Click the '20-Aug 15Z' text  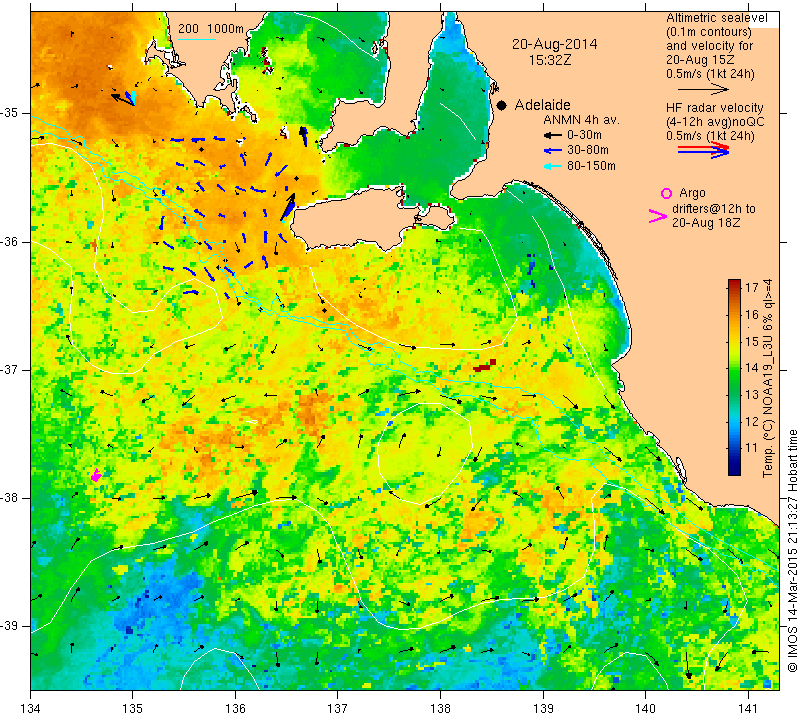coord(700,60)
